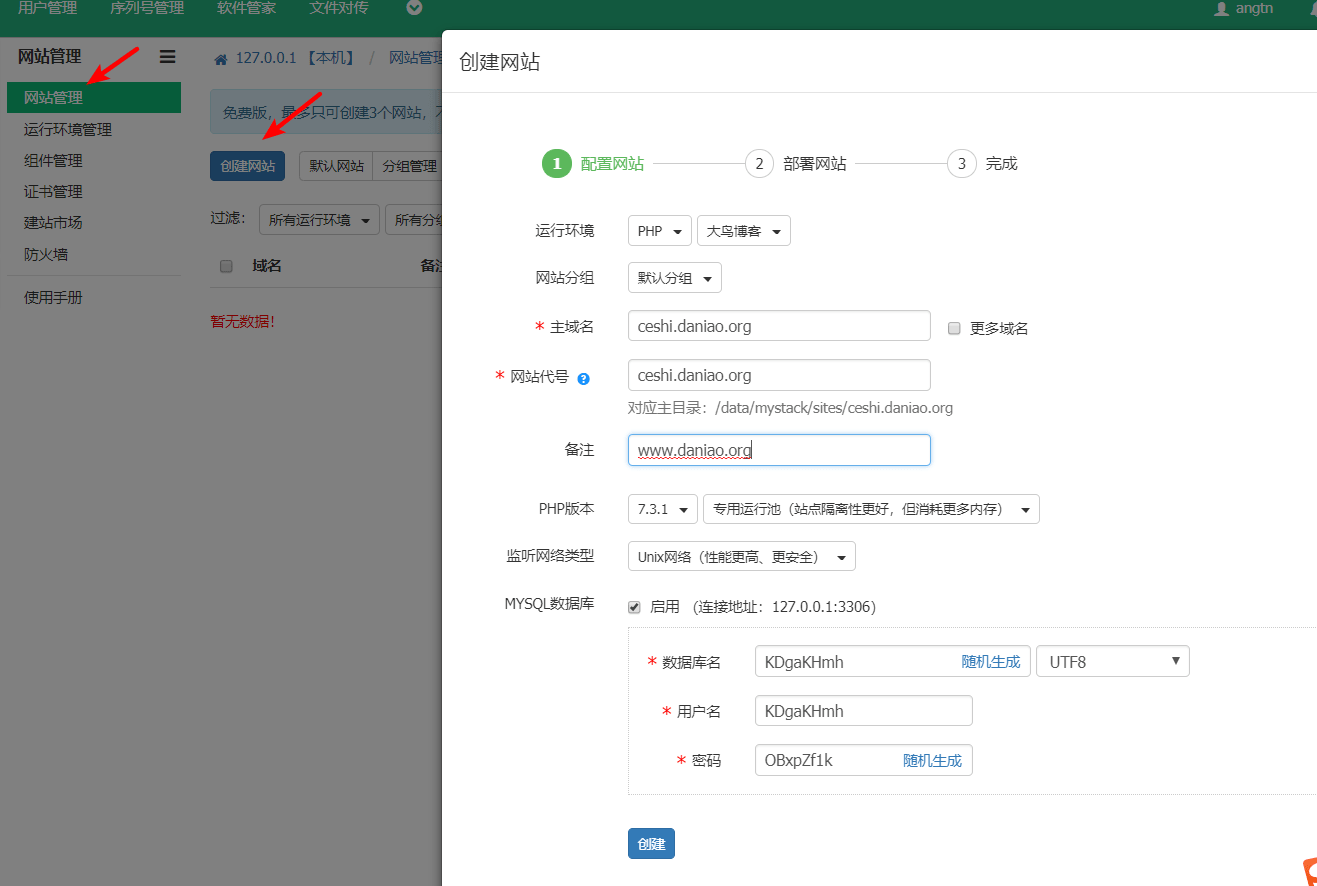Click the home icon in the breadcrumb
The height and width of the screenshot is (886, 1317).
(221, 58)
